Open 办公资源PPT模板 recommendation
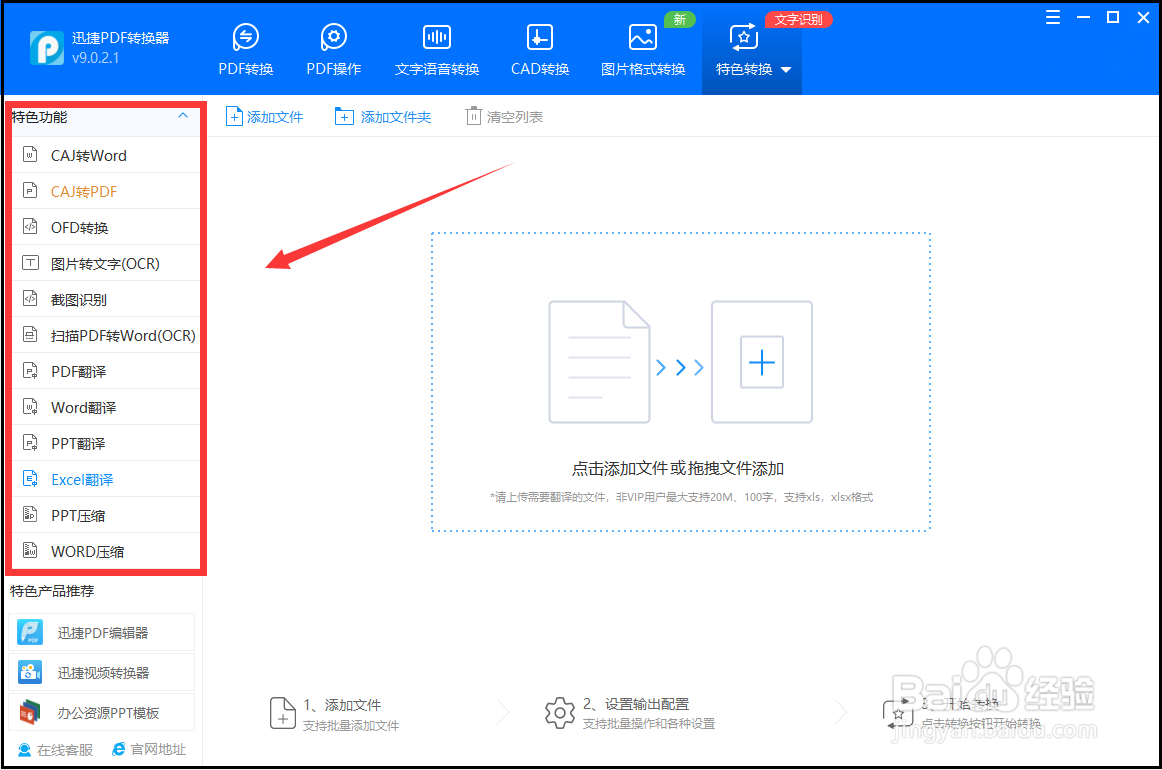Image resolution: width=1162 pixels, height=770 pixels. coord(102,712)
